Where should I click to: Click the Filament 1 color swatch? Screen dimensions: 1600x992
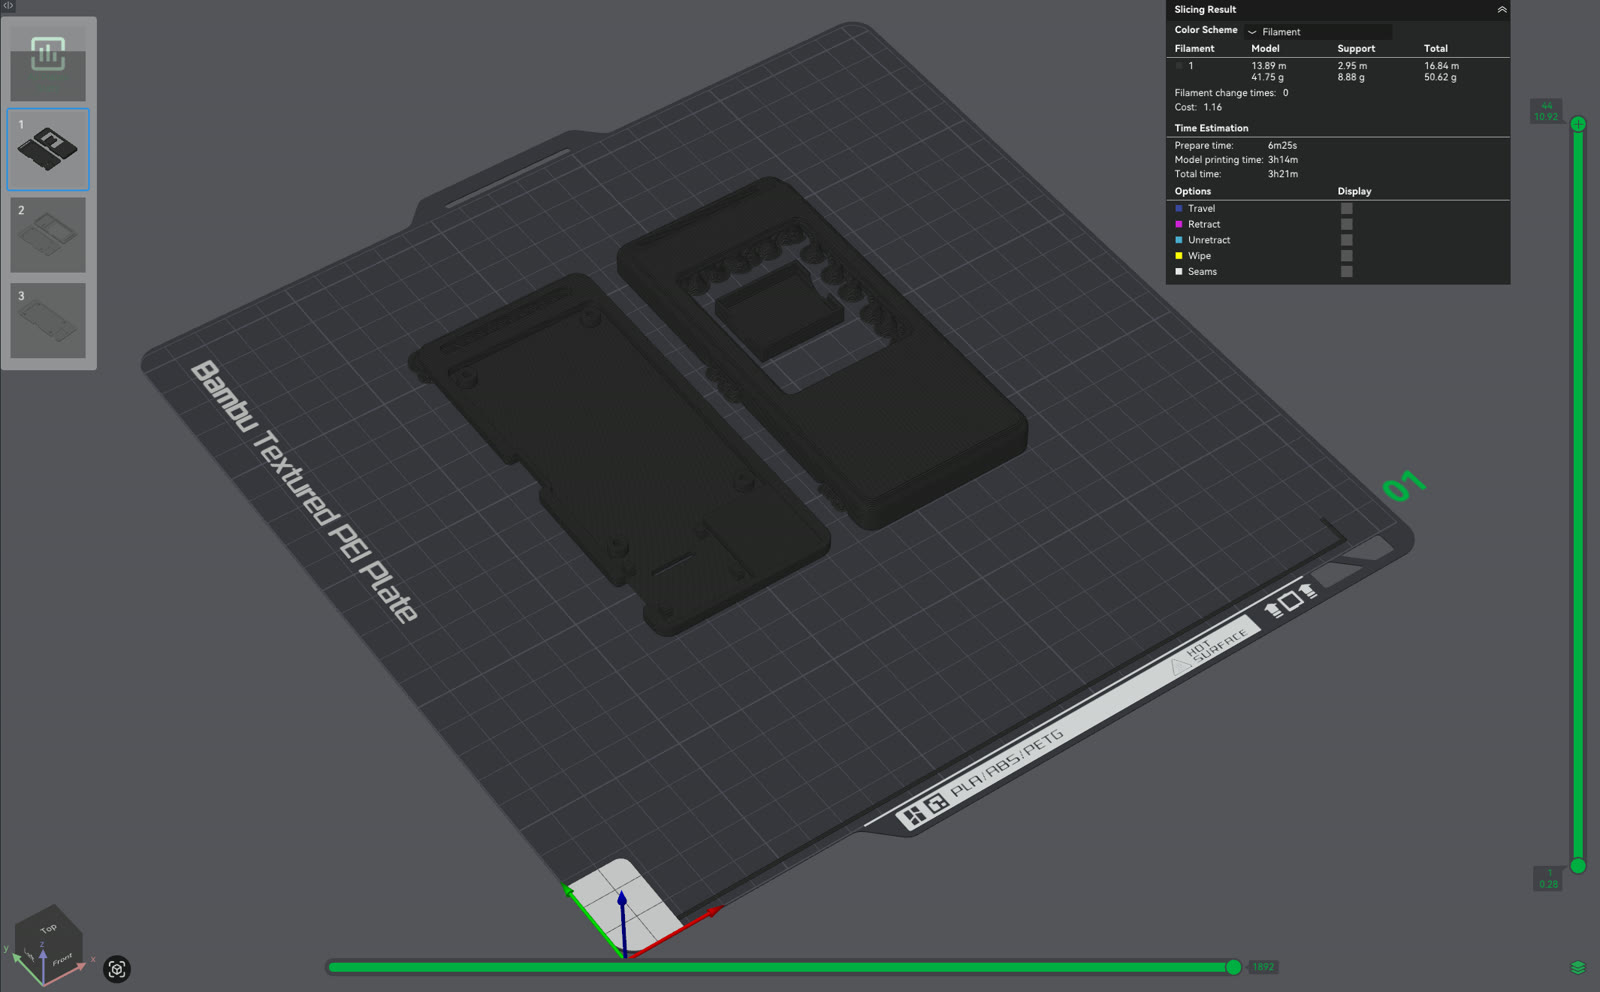[1179, 66]
